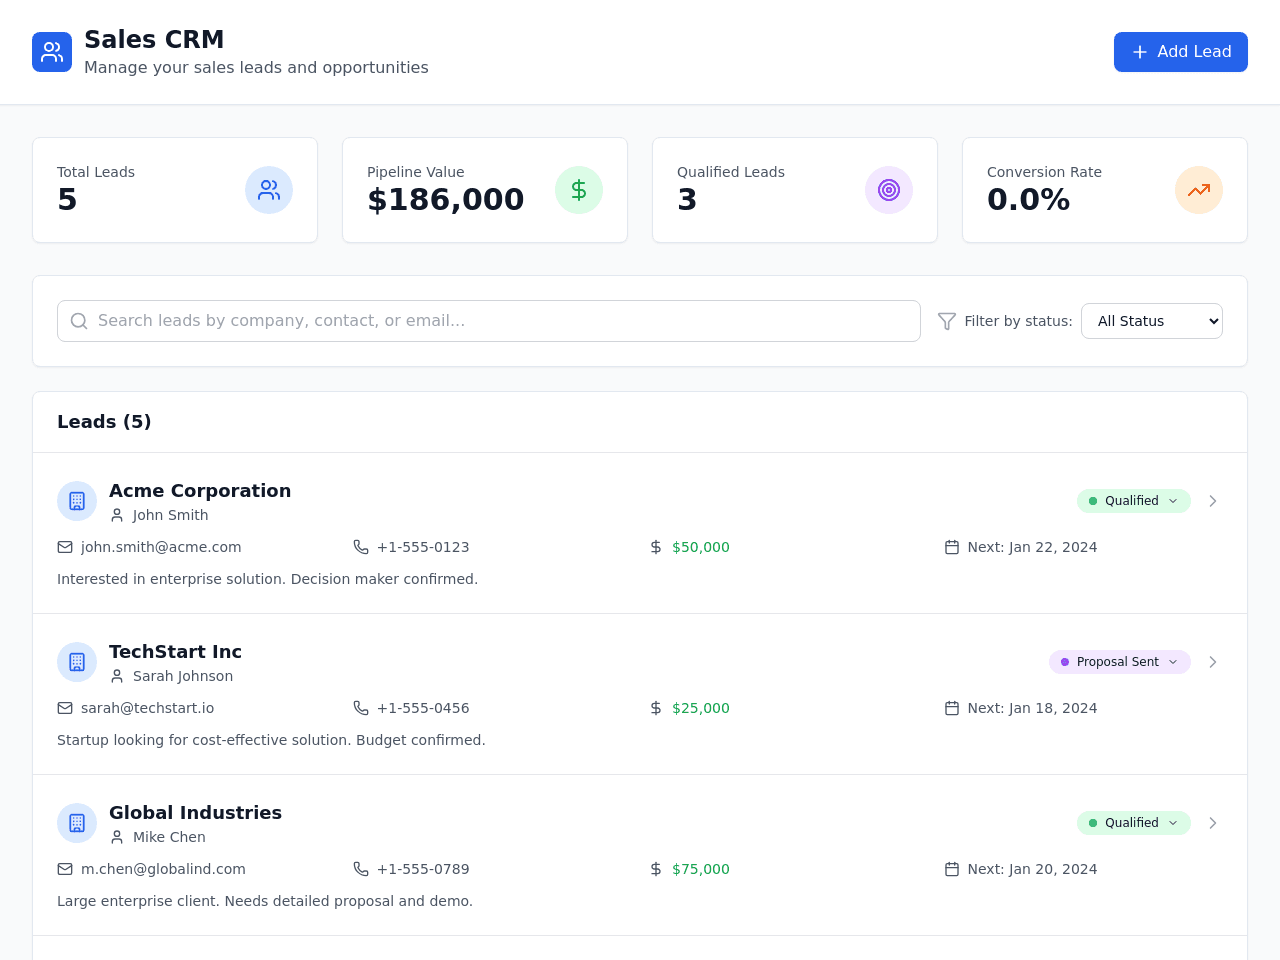Click the Mike Chen contact name
The height and width of the screenshot is (960, 1280).
(169, 837)
